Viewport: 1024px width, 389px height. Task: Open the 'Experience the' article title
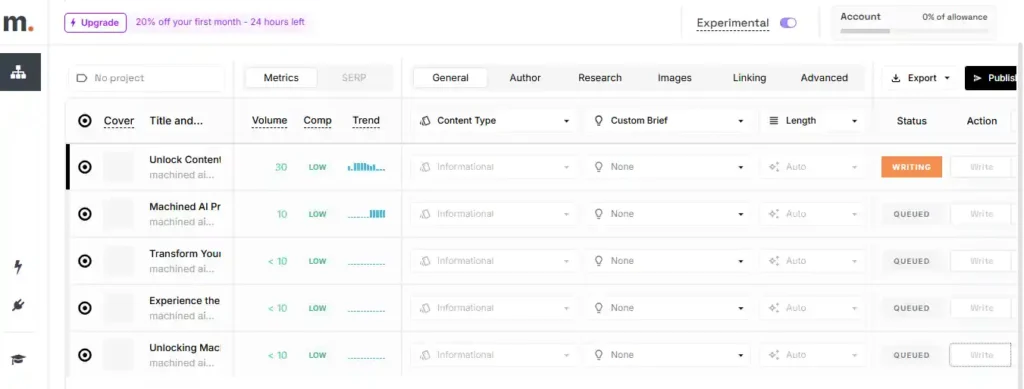point(185,301)
